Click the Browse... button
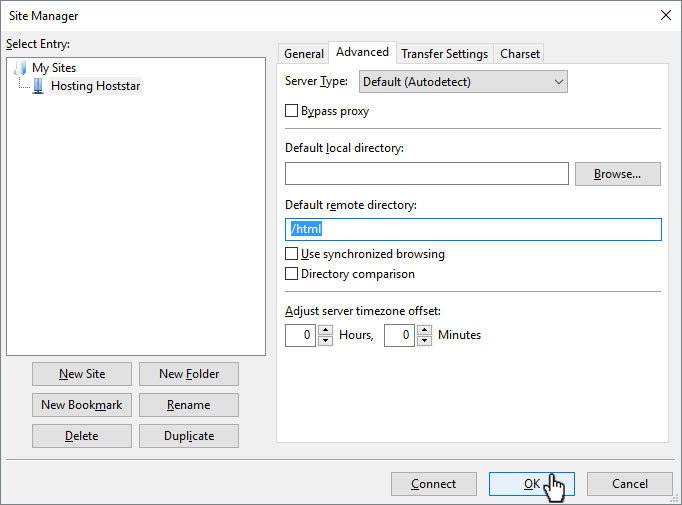682x505 pixels. 618,174
